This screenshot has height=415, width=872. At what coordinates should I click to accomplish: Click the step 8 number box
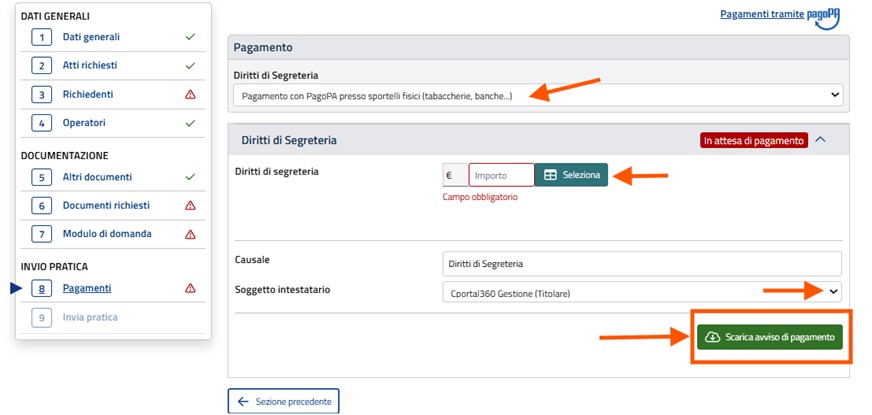pos(41,288)
